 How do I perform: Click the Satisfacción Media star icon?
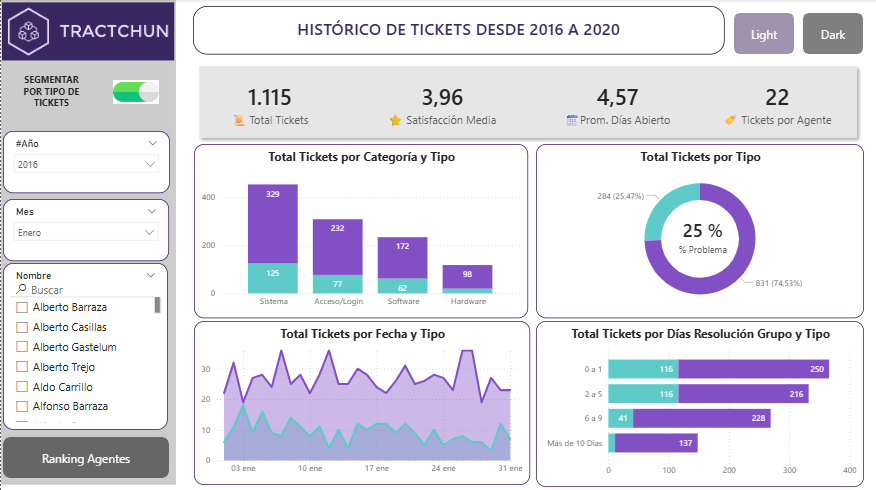[396, 120]
